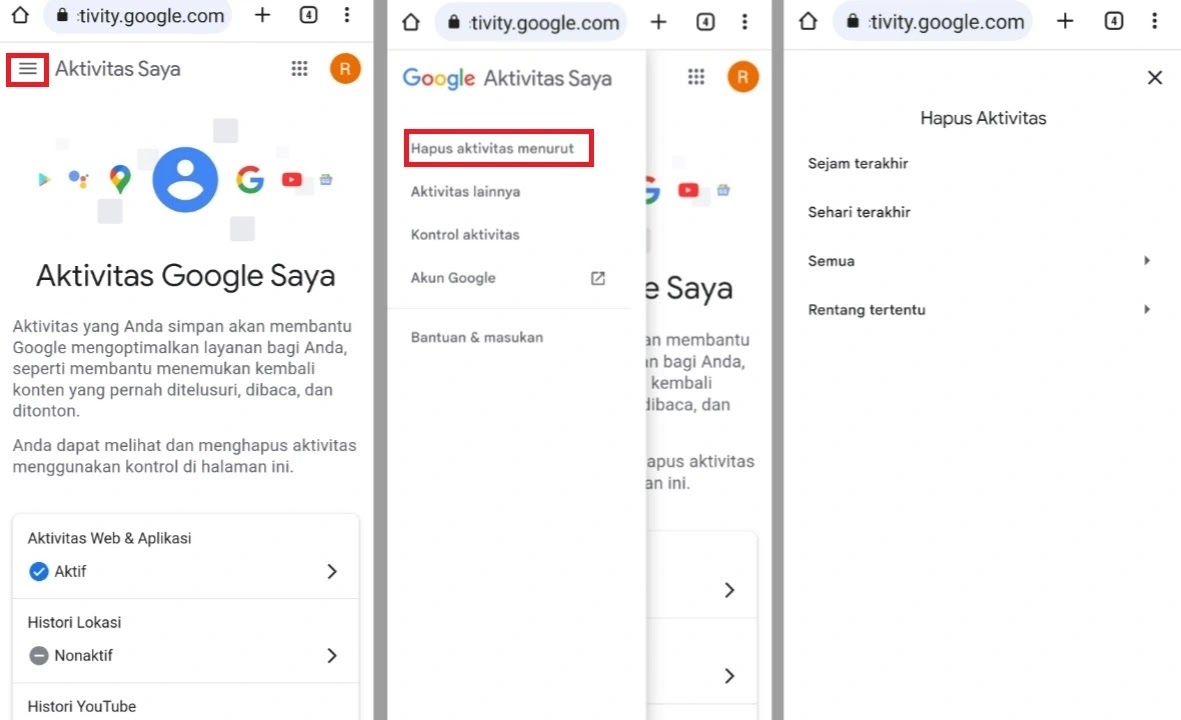The image size is (1181, 720).
Task: Open the Google apps grid in the middle screen
Action: [696, 77]
